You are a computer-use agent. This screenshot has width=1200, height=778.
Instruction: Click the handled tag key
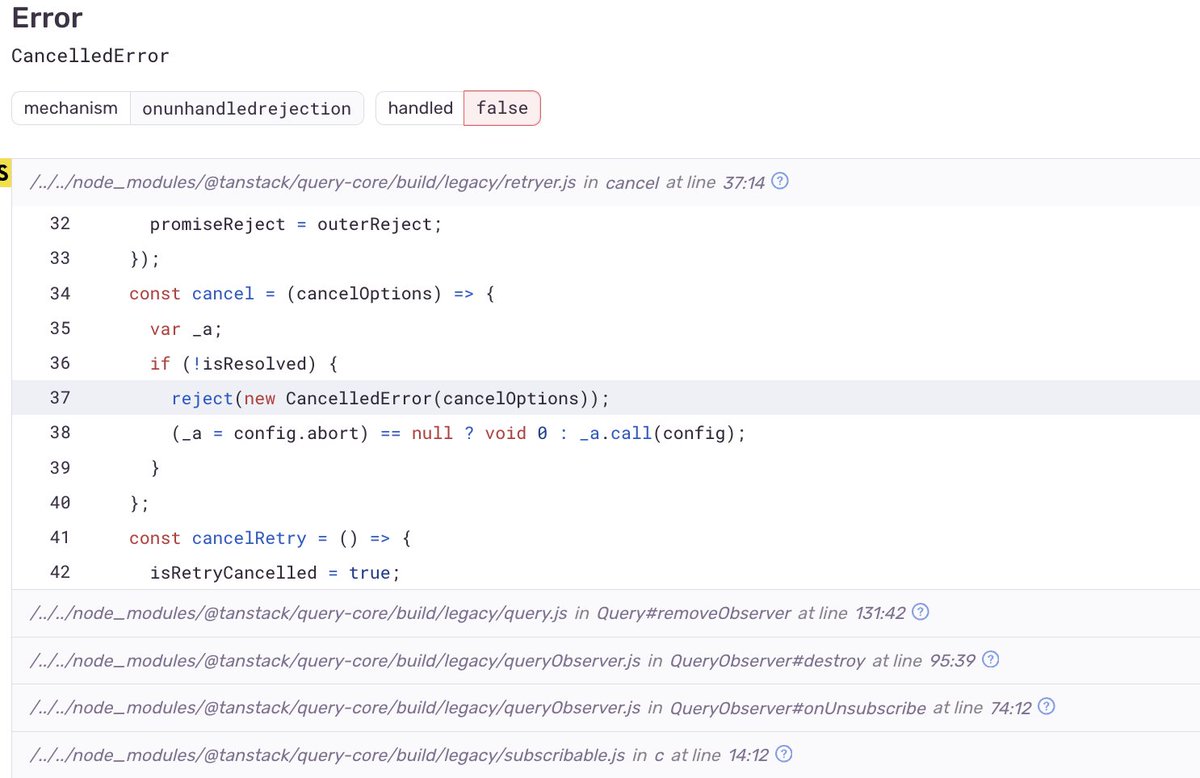pos(420,108)
